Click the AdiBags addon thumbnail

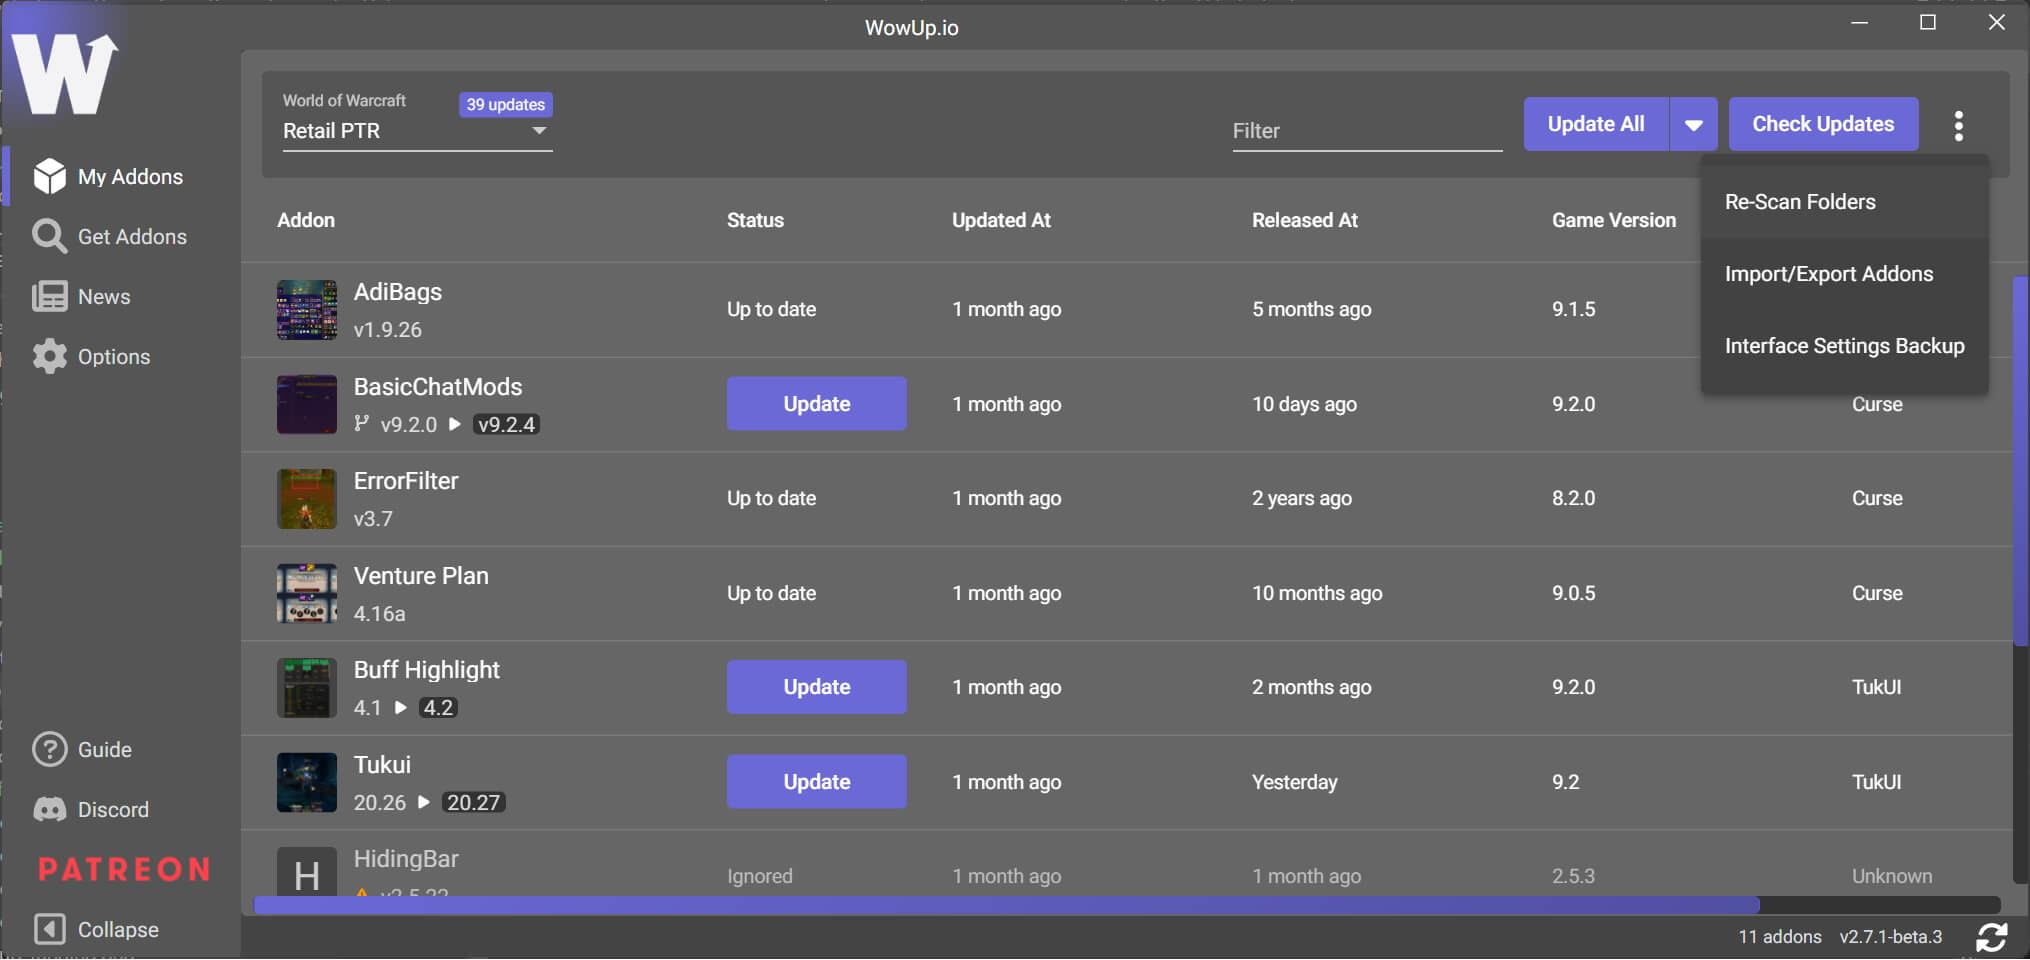click(306, 310)
